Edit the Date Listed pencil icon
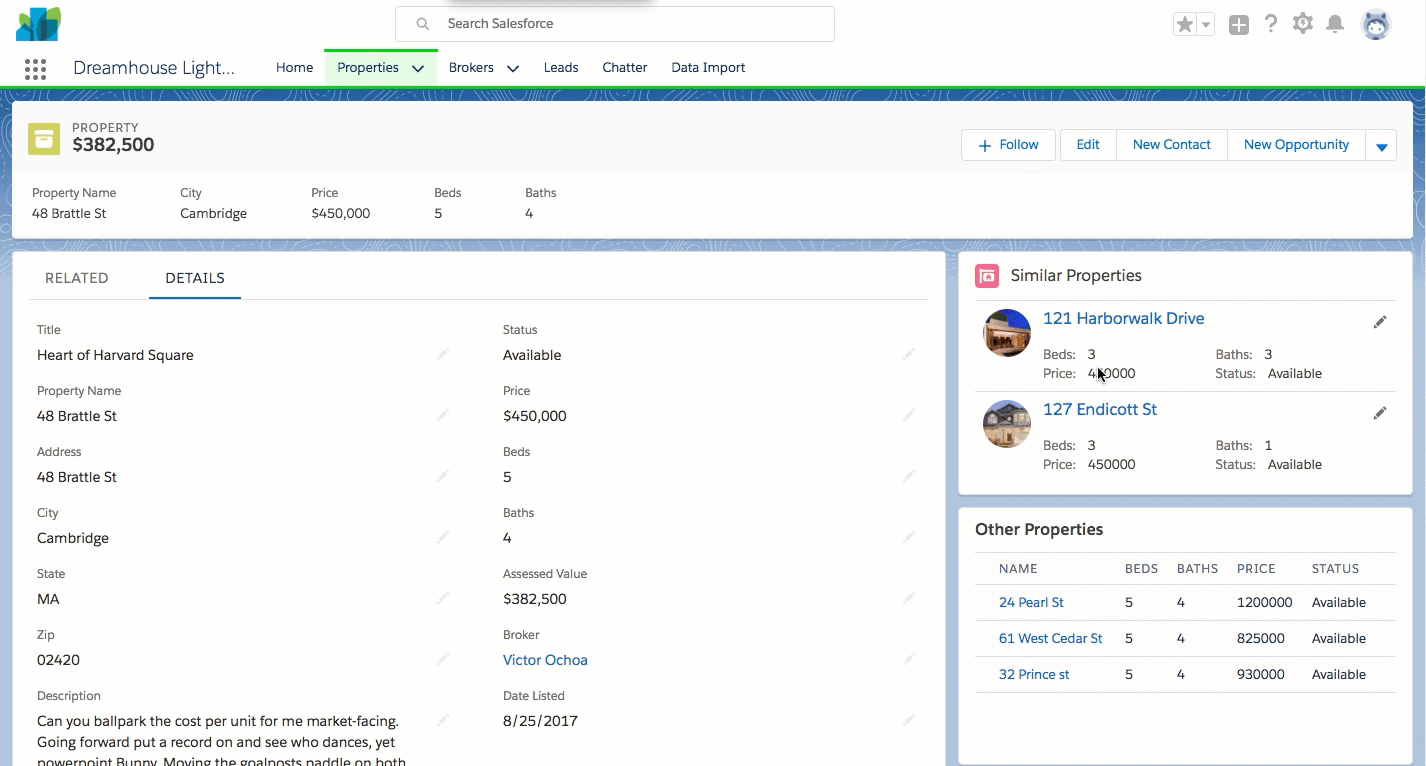 [909, 720]
